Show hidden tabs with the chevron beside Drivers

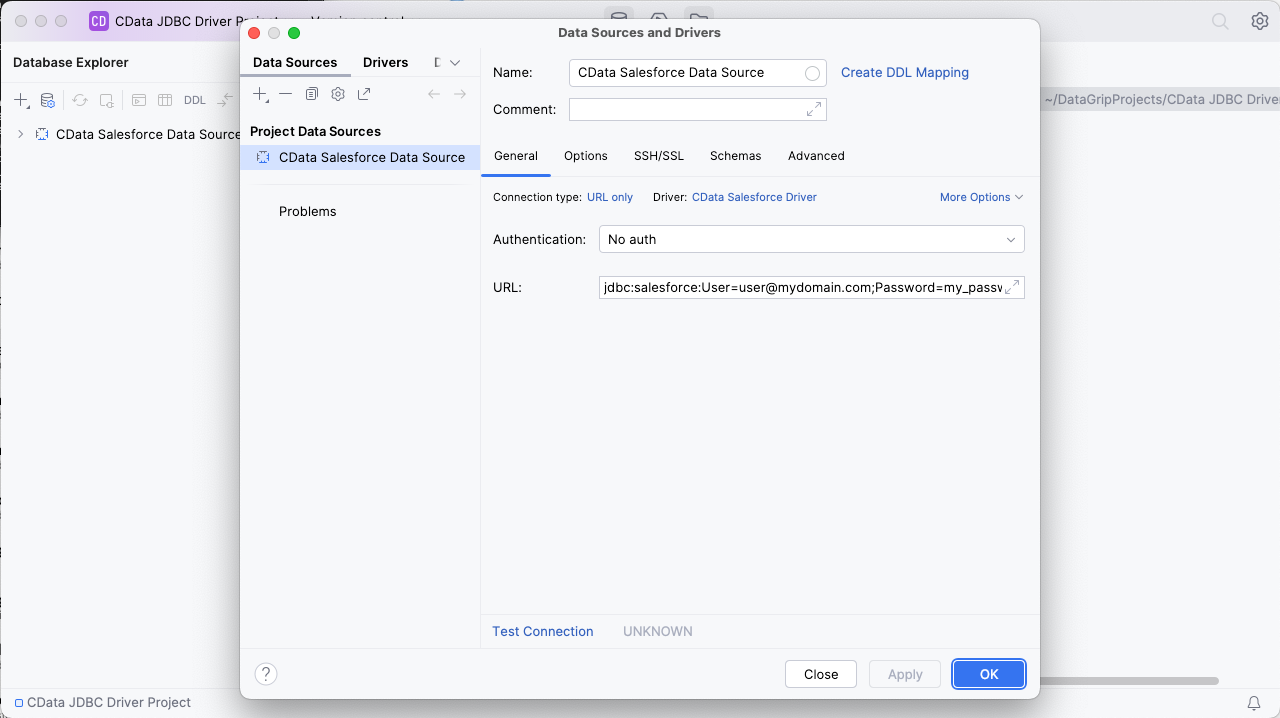[455, 63]
